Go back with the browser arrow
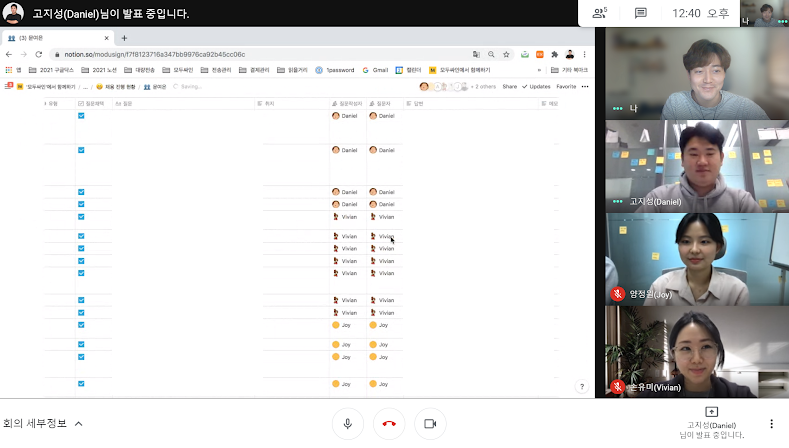The height and width of the screenshot is (448, 789). (x=9, y=54)
